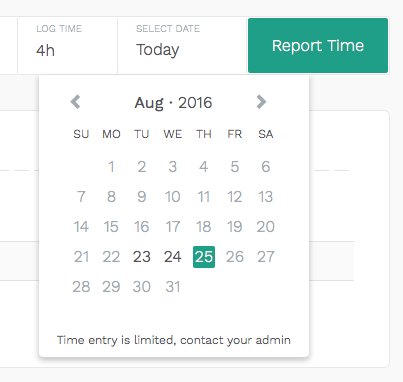Edit the Log Time field showing 4h
The width and height of the screenshot is (403, 382).
(x=67, y=45)
